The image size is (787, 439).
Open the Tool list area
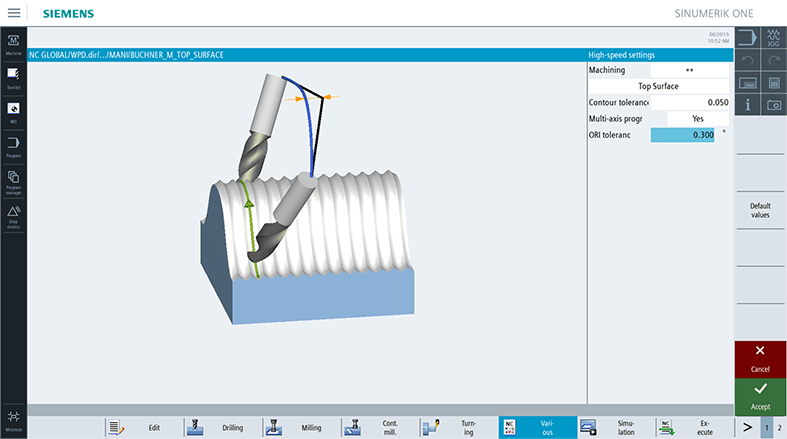point(14,79)
